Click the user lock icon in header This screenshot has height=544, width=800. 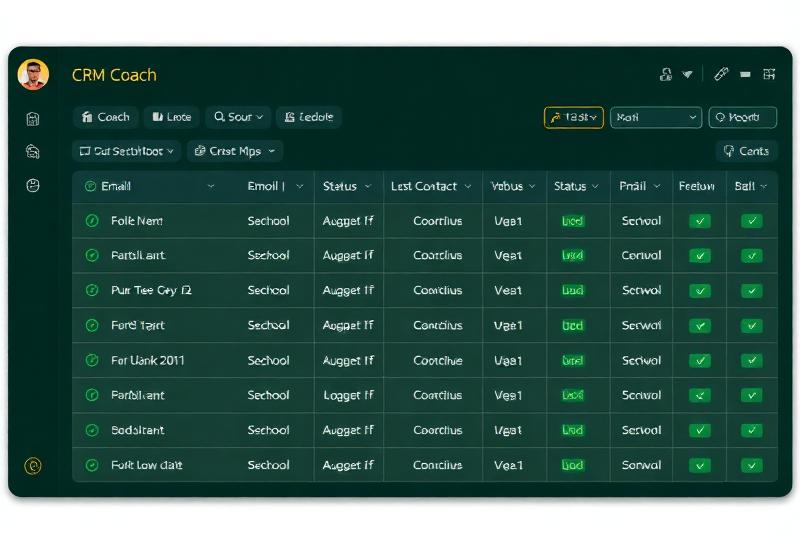click(x=665, y=75)
